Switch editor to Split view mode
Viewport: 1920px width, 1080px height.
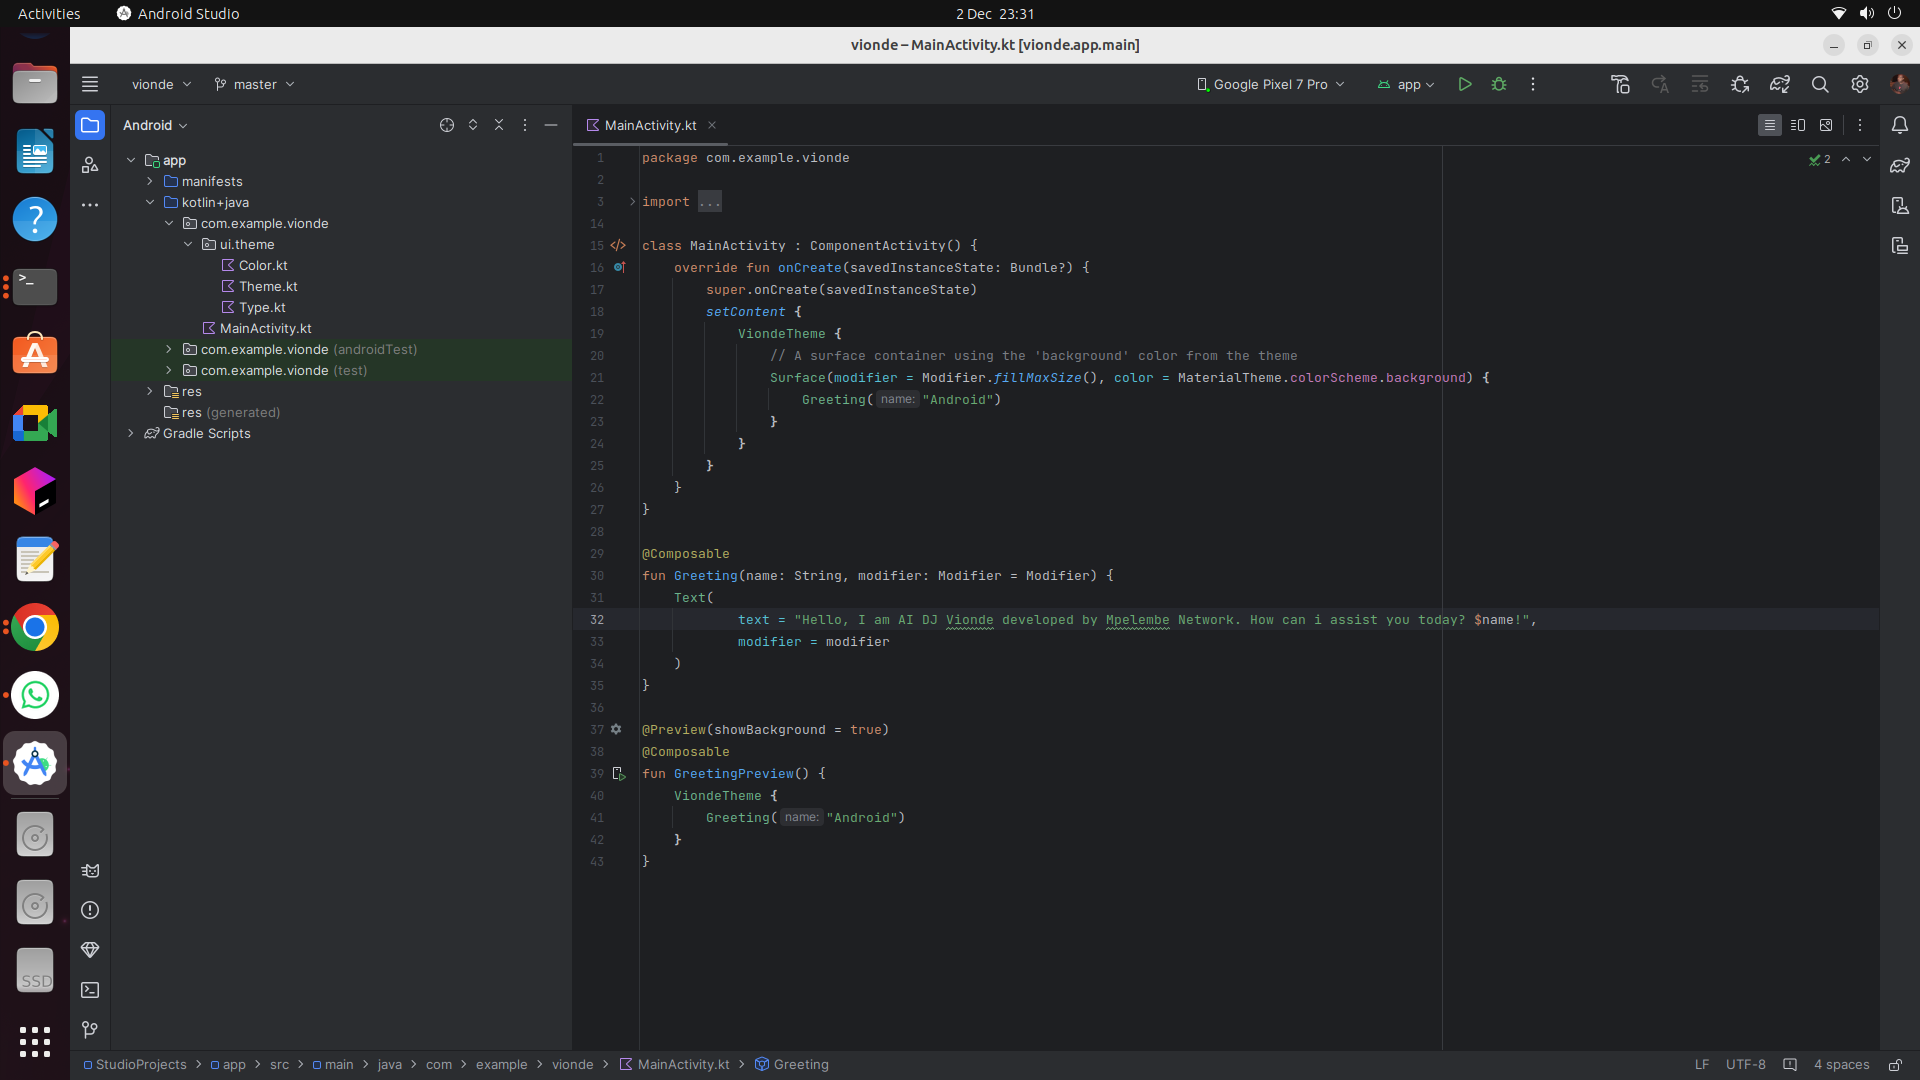pyautogui.click(x=1798, y=125)
